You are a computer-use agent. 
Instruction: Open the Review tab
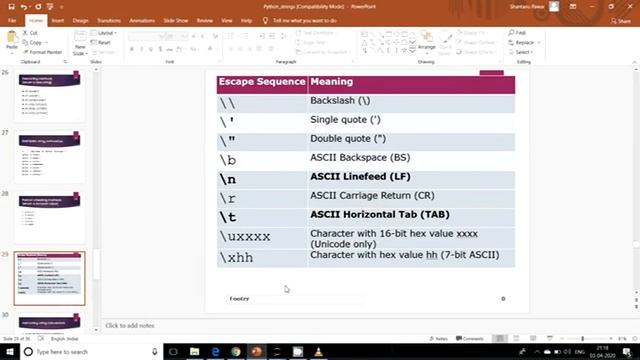click(x=204, y=20)
